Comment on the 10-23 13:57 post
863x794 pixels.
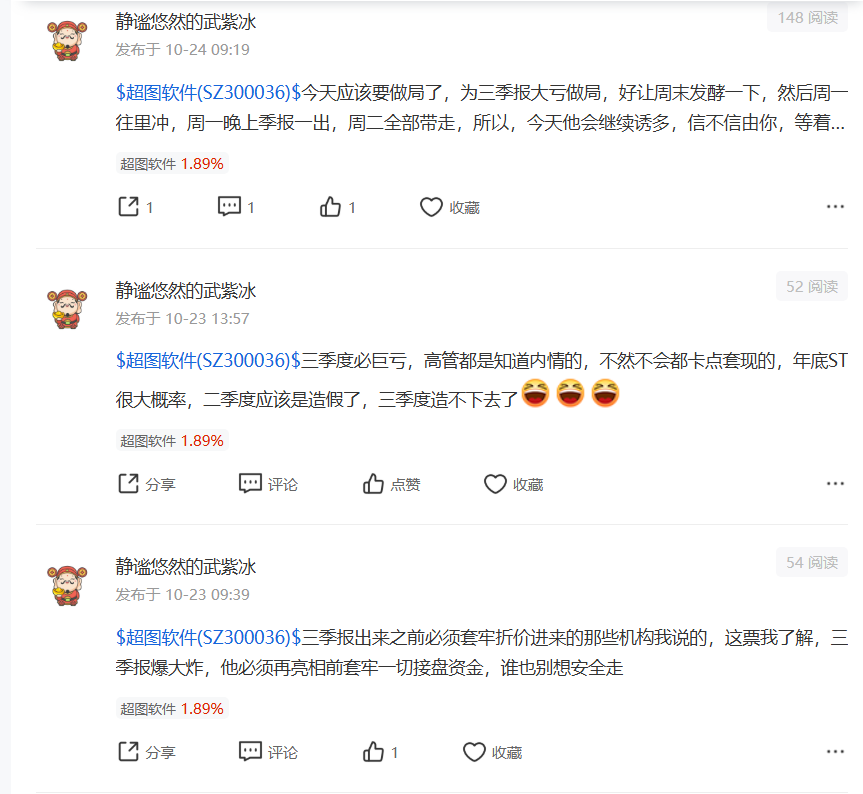click(x=269, y=484)
